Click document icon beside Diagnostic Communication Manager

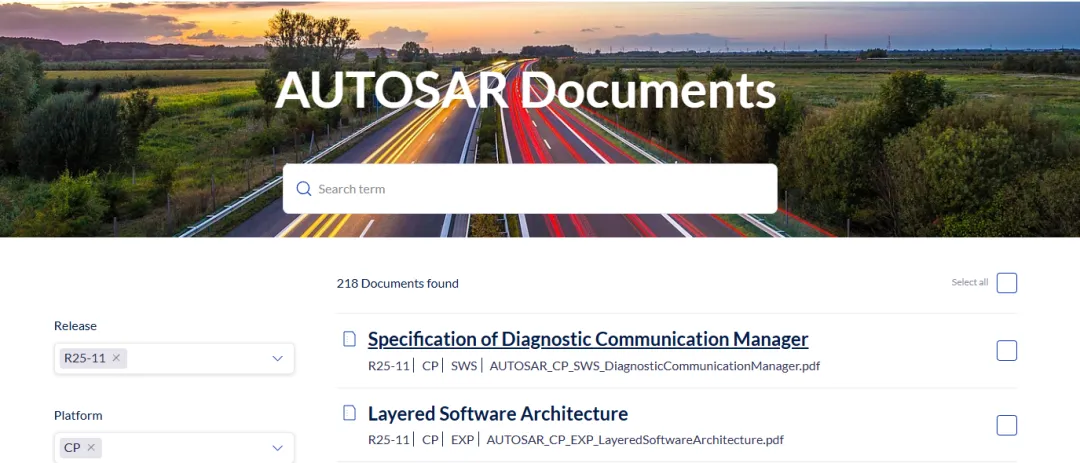pyautogui.click(x=350, y=338)
